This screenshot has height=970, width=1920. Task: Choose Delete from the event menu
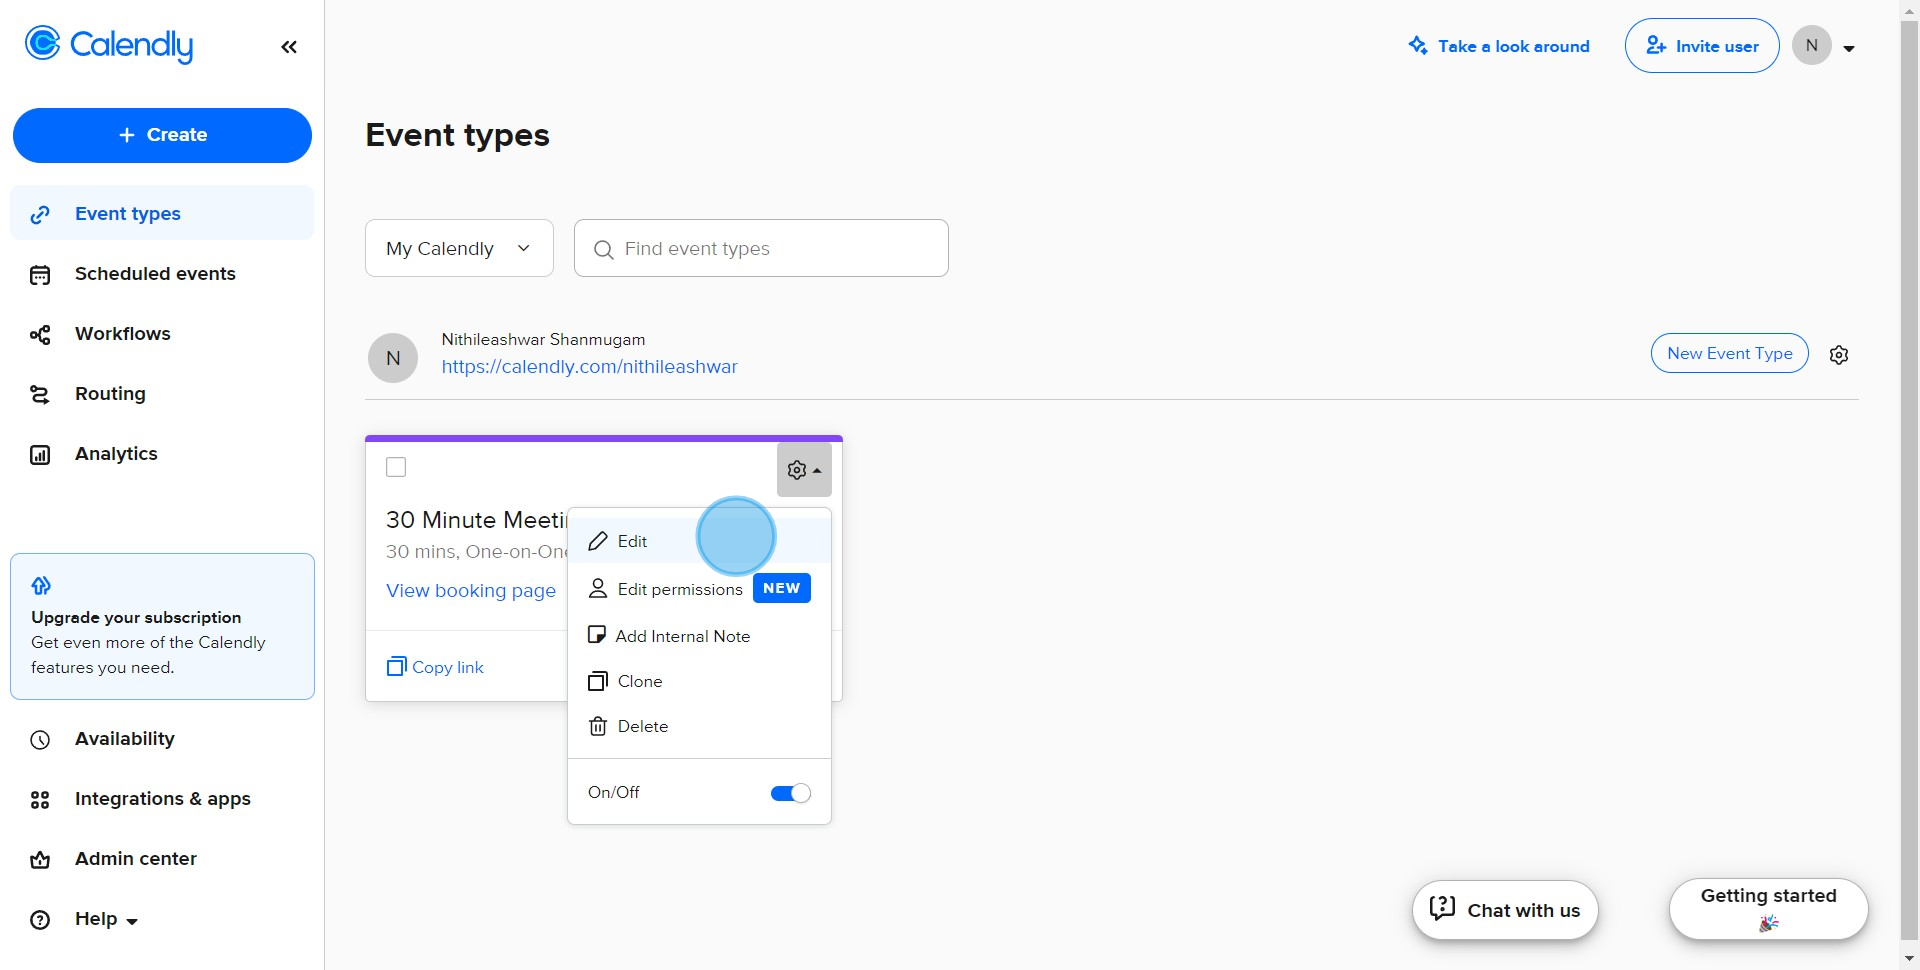point(699,726)
